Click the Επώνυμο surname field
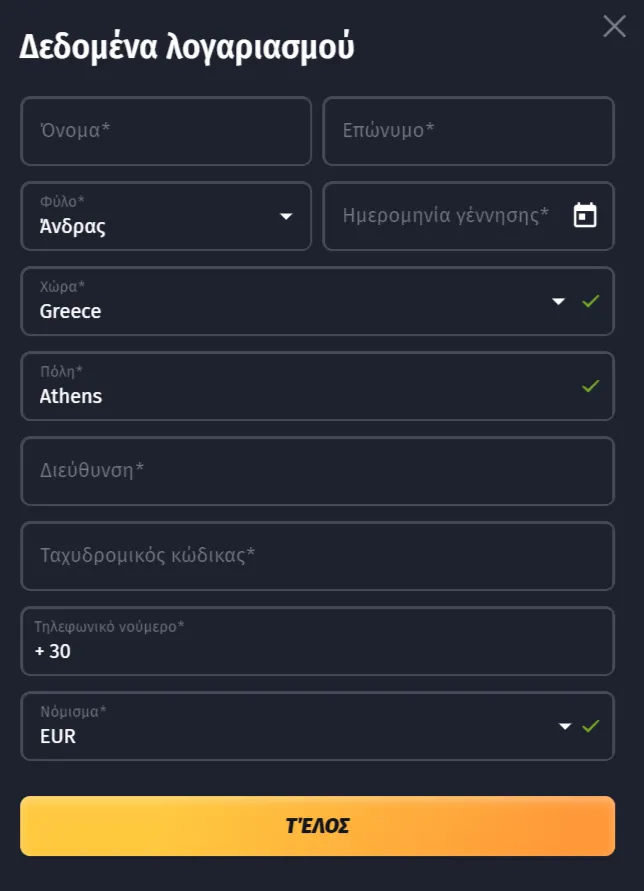644x891 pixels. tap(468, 131)
